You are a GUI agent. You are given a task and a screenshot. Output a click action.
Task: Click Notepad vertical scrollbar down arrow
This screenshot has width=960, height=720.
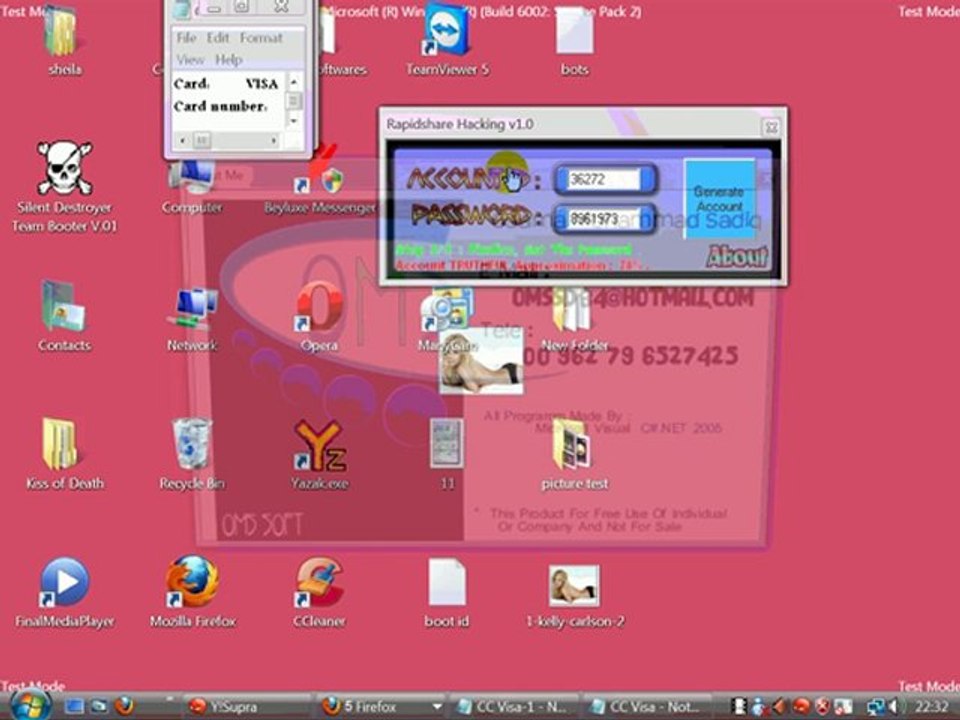click(294, 121)
